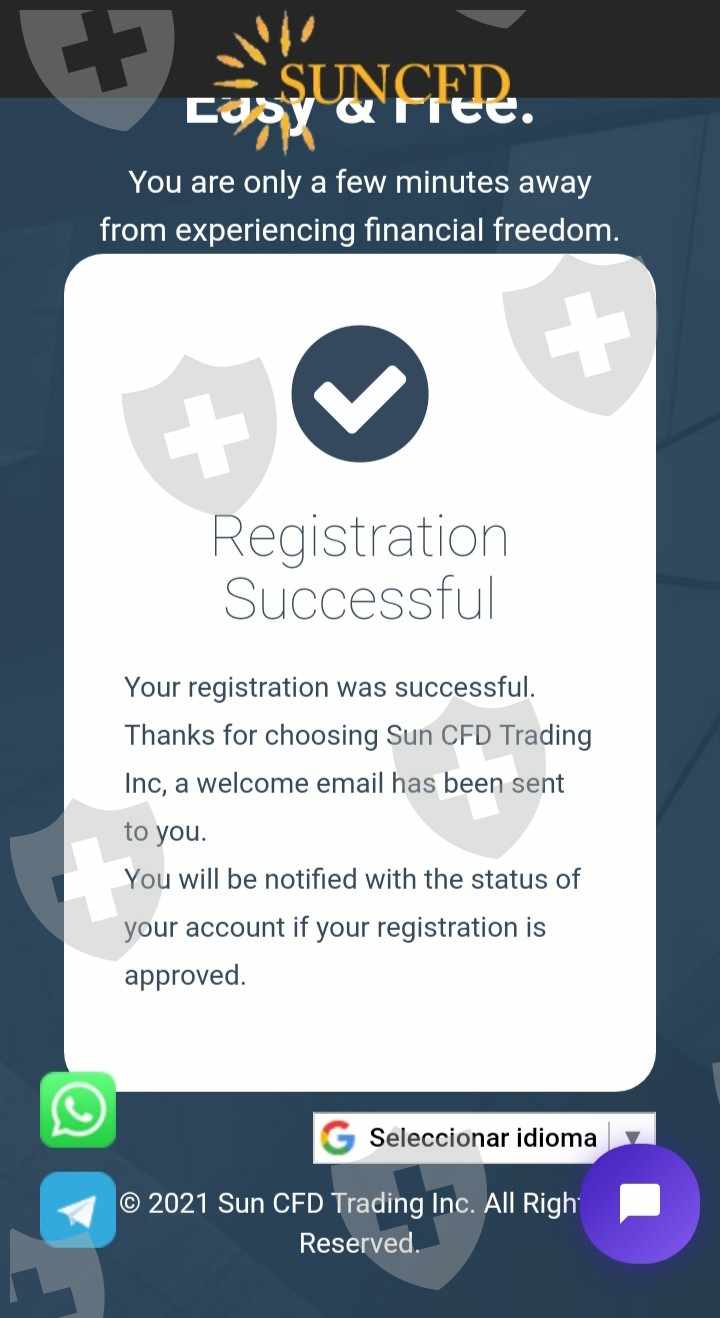Open the purple live chat bubble

point(640,1204)
